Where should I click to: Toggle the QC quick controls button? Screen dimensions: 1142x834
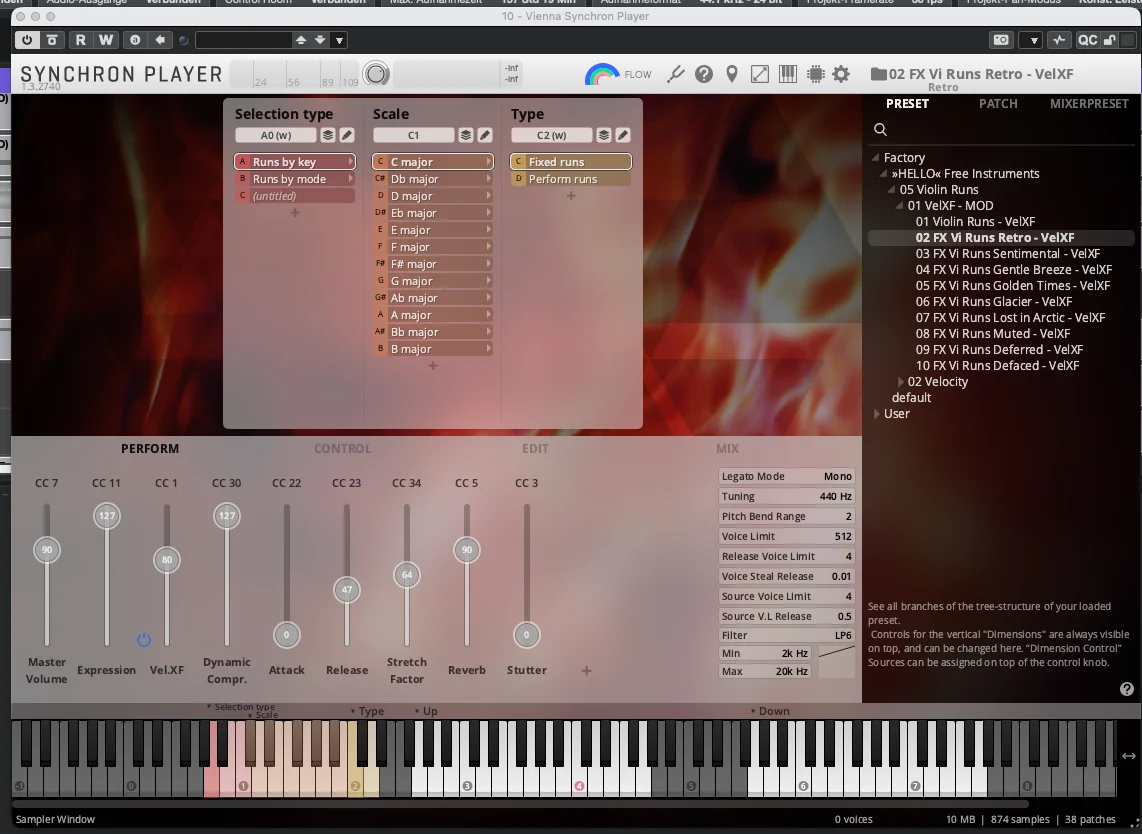[1087, 40]
